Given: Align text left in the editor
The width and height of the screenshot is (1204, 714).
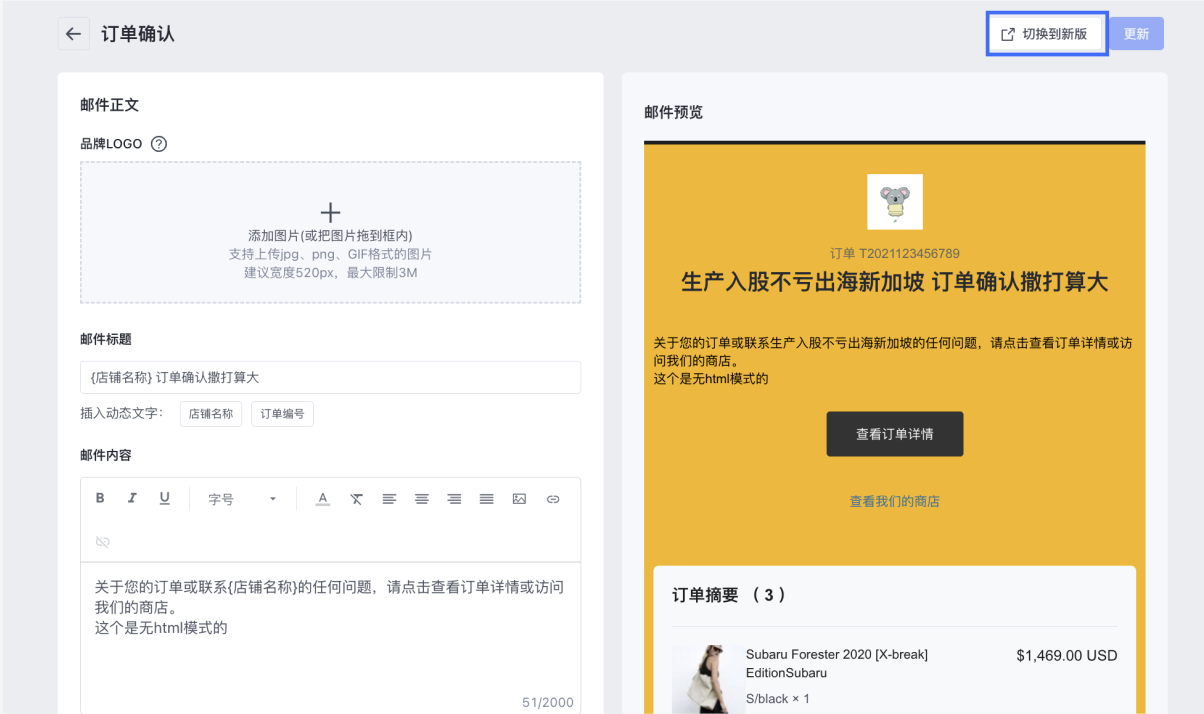Looking at the screenshot, I should point(389,499).
